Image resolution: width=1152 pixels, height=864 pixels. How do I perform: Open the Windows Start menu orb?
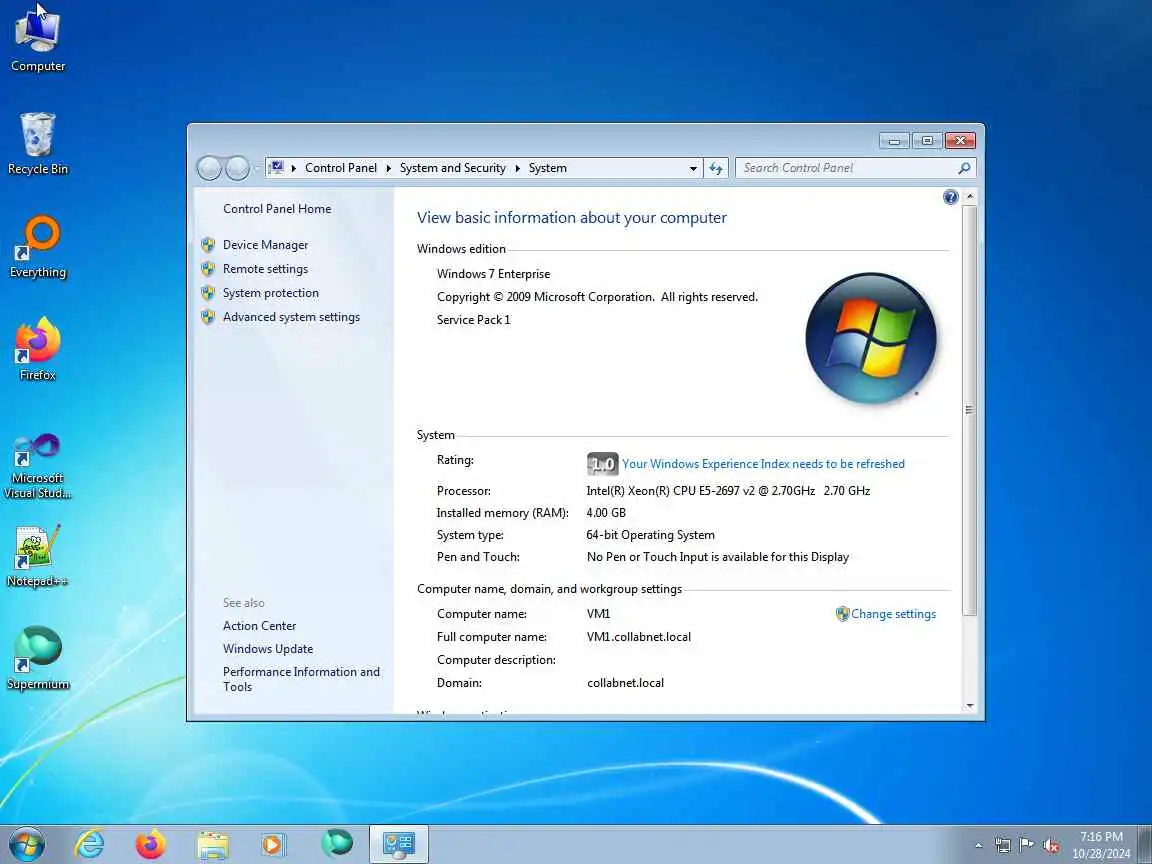coord(26,844)
